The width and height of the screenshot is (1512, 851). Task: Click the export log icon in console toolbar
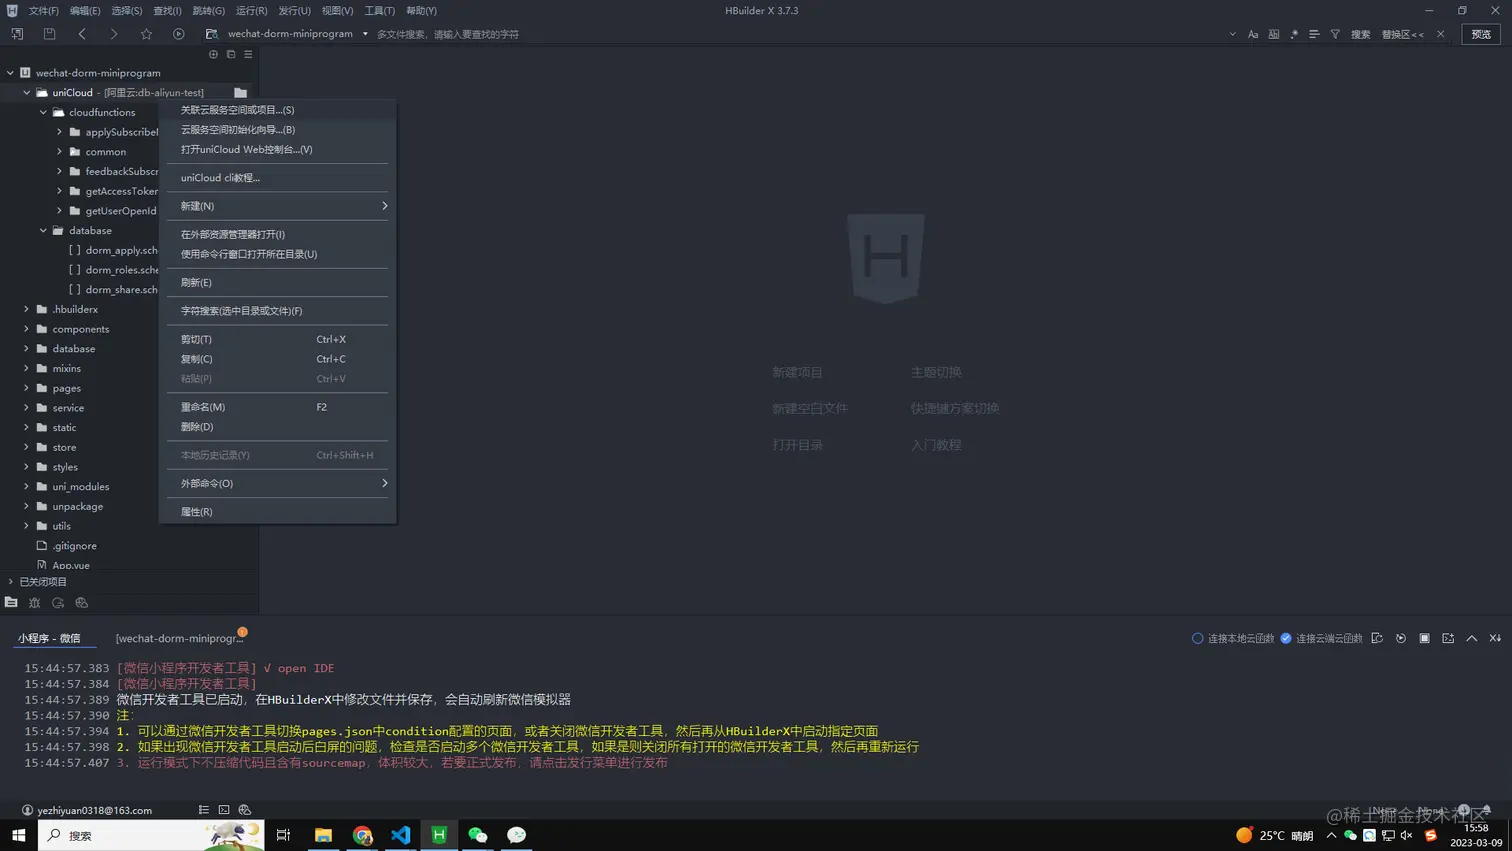[1448, 638]
